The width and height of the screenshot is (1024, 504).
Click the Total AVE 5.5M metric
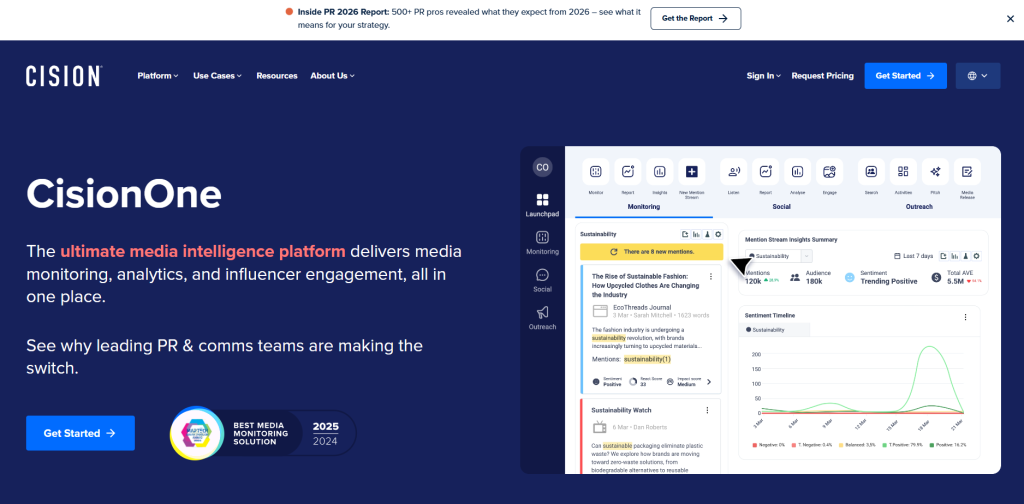point(957,277)
